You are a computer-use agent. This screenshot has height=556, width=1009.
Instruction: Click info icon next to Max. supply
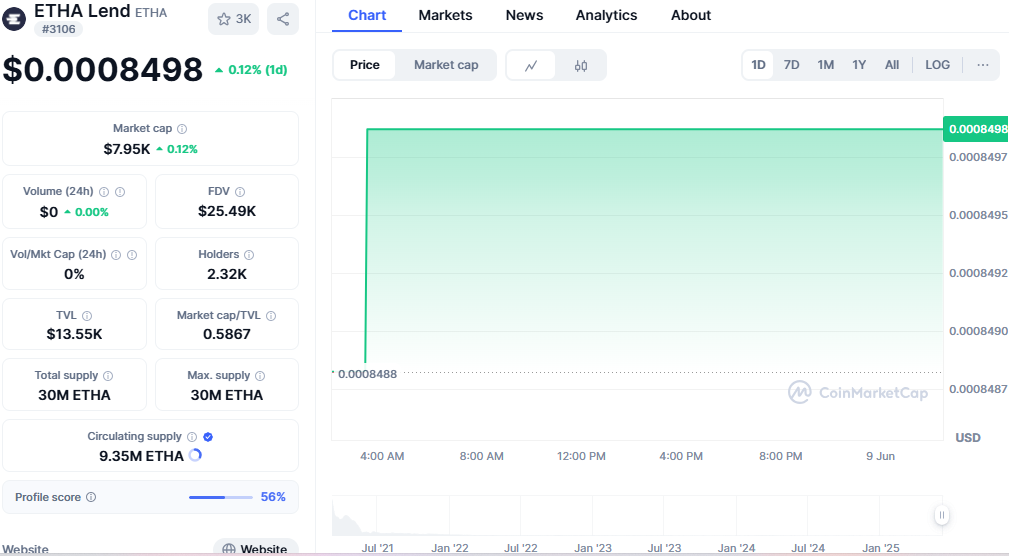click(x=260, y=376)
